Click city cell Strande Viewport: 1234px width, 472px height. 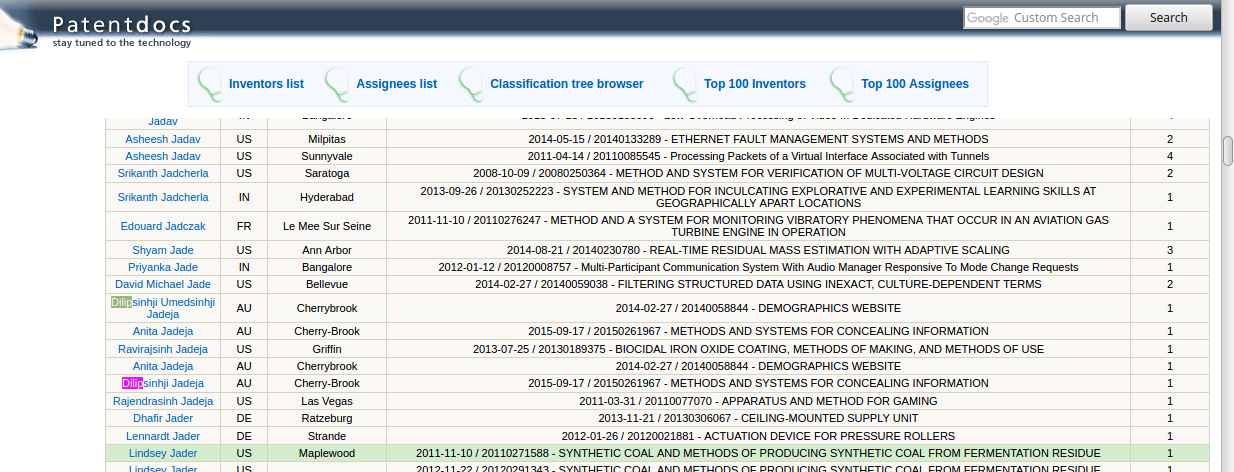click(327, 436)
